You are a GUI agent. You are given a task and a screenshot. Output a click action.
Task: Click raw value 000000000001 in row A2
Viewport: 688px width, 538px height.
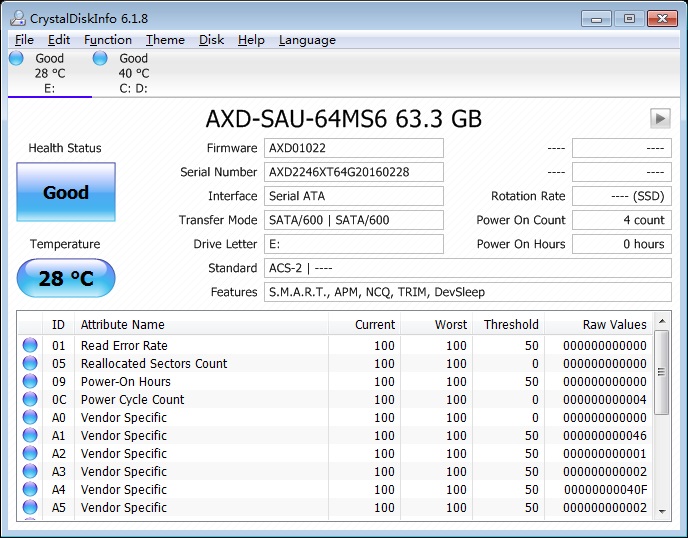coord(605,453)
